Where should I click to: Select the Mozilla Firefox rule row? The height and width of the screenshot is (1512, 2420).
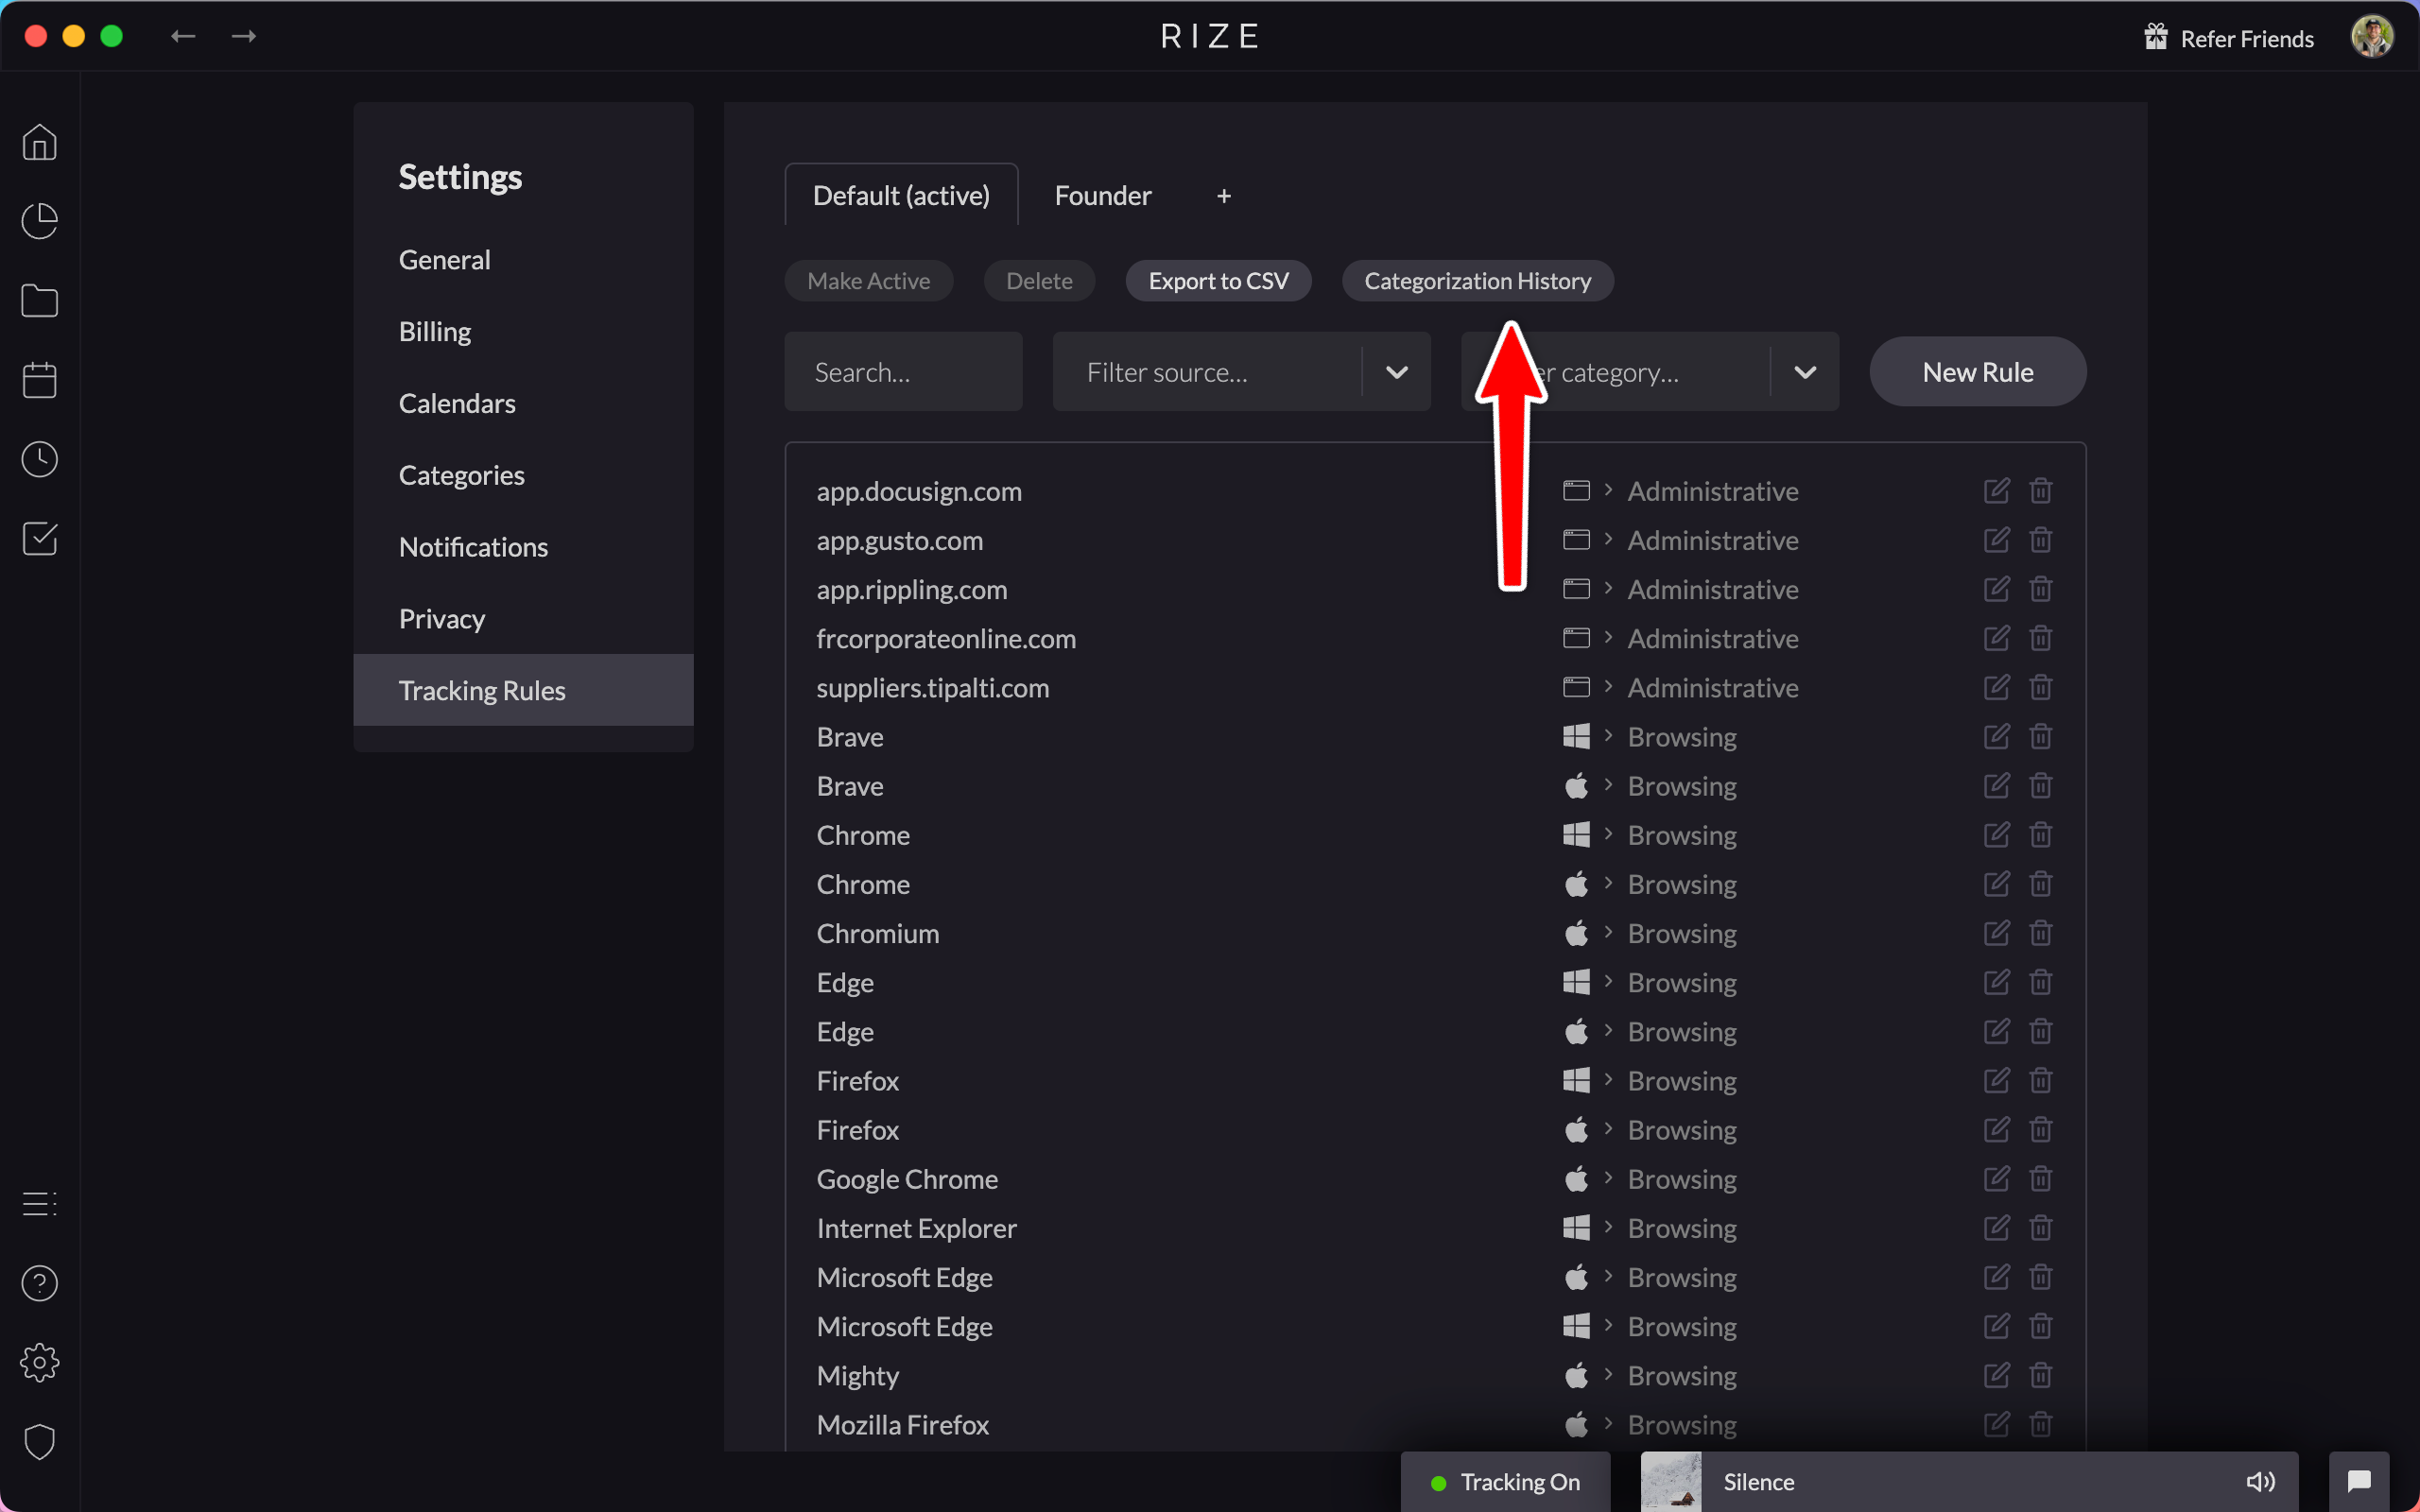[x=1435, y=1424]
